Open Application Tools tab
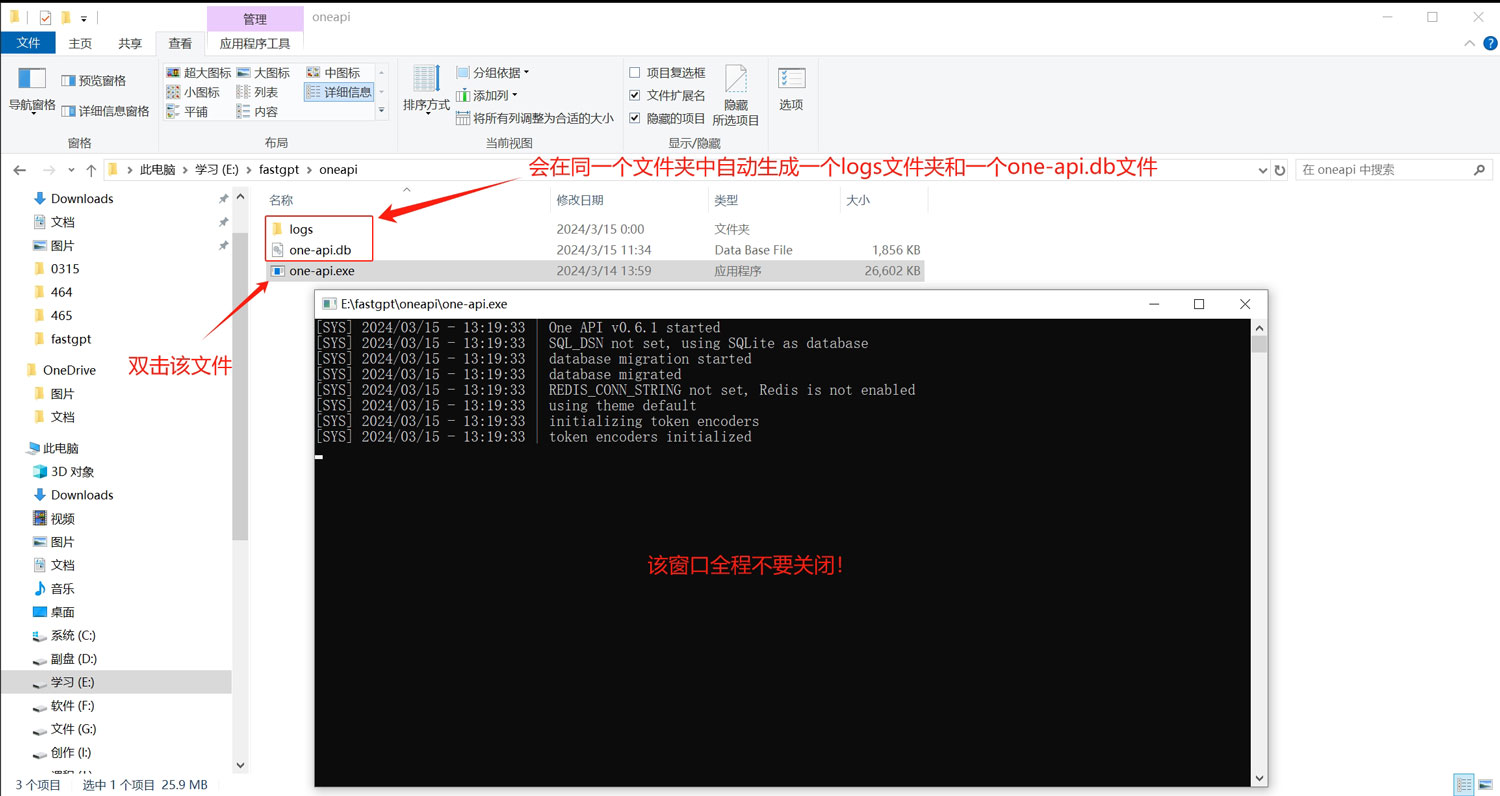This screenshot has height=796, width=1500. [x=255, y=44]
